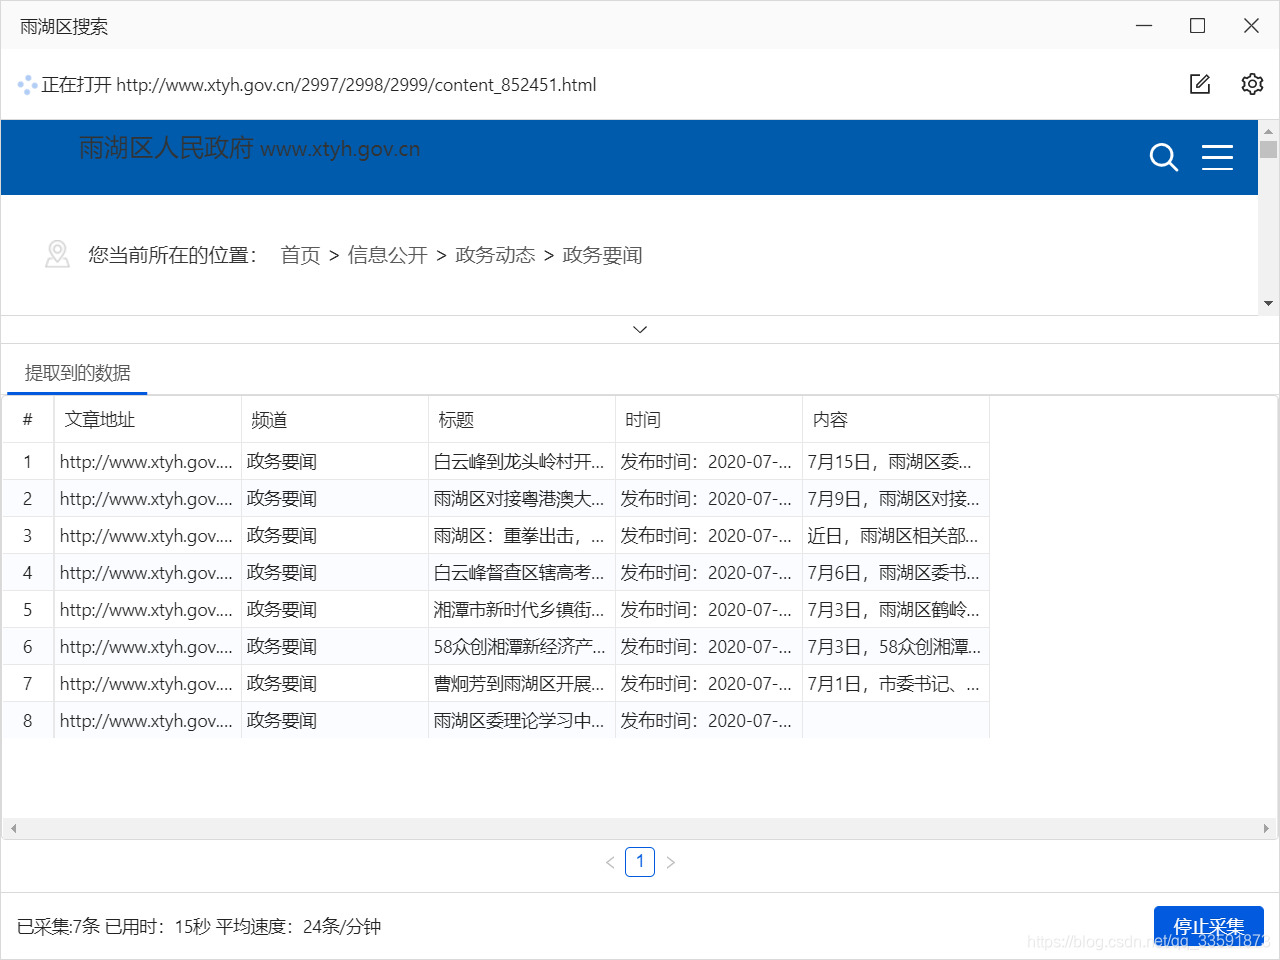
Task: Select content cell 7月3日，58众创湘潭...
Action: 896,647
